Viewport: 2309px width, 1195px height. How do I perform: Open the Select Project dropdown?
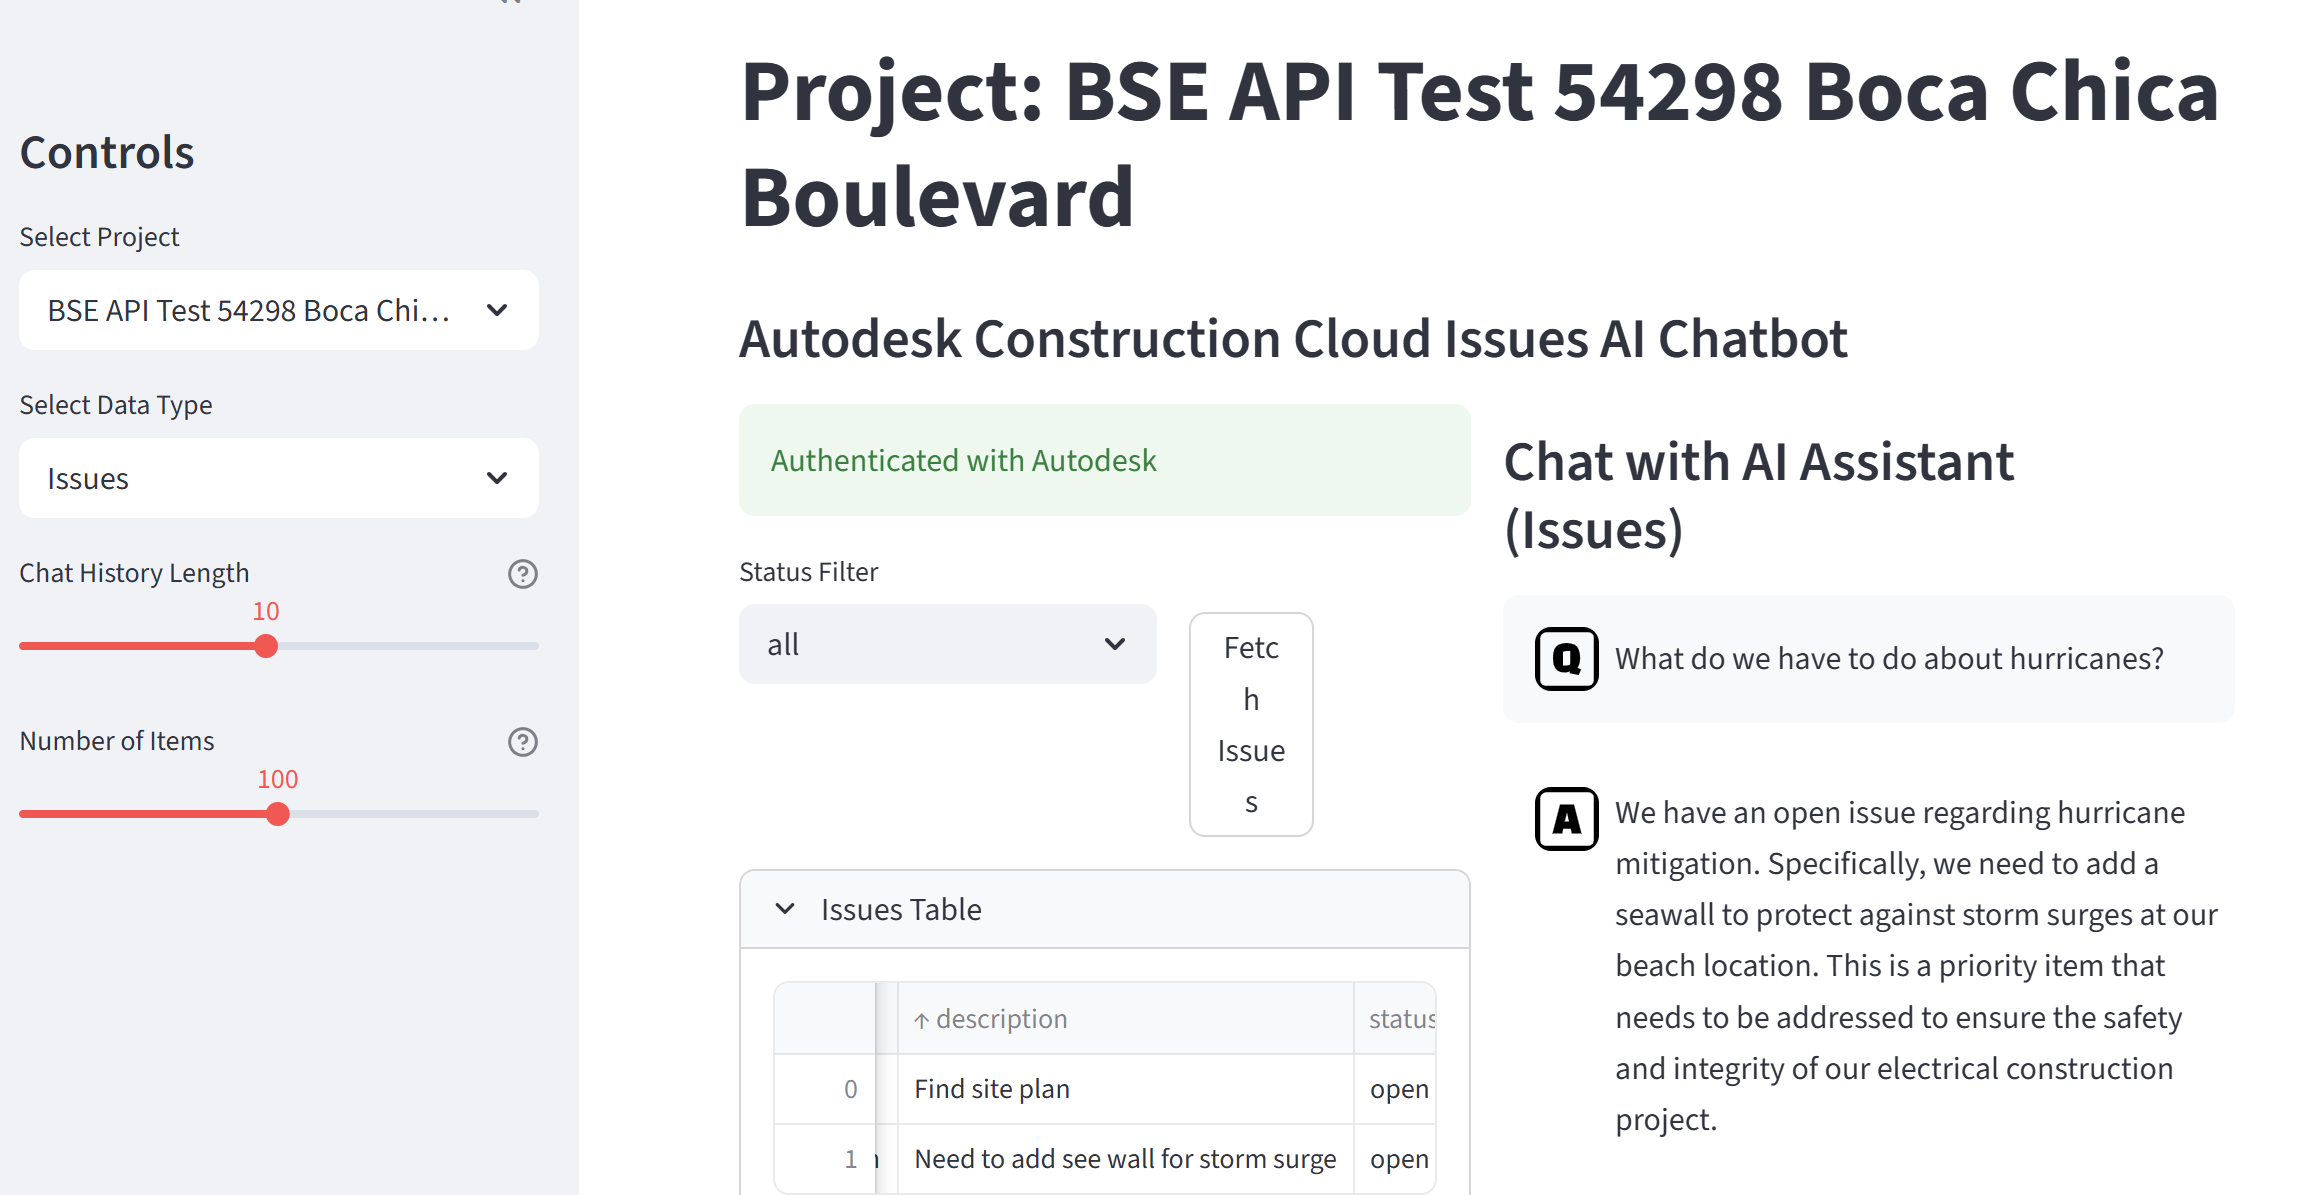click(279, 311)
